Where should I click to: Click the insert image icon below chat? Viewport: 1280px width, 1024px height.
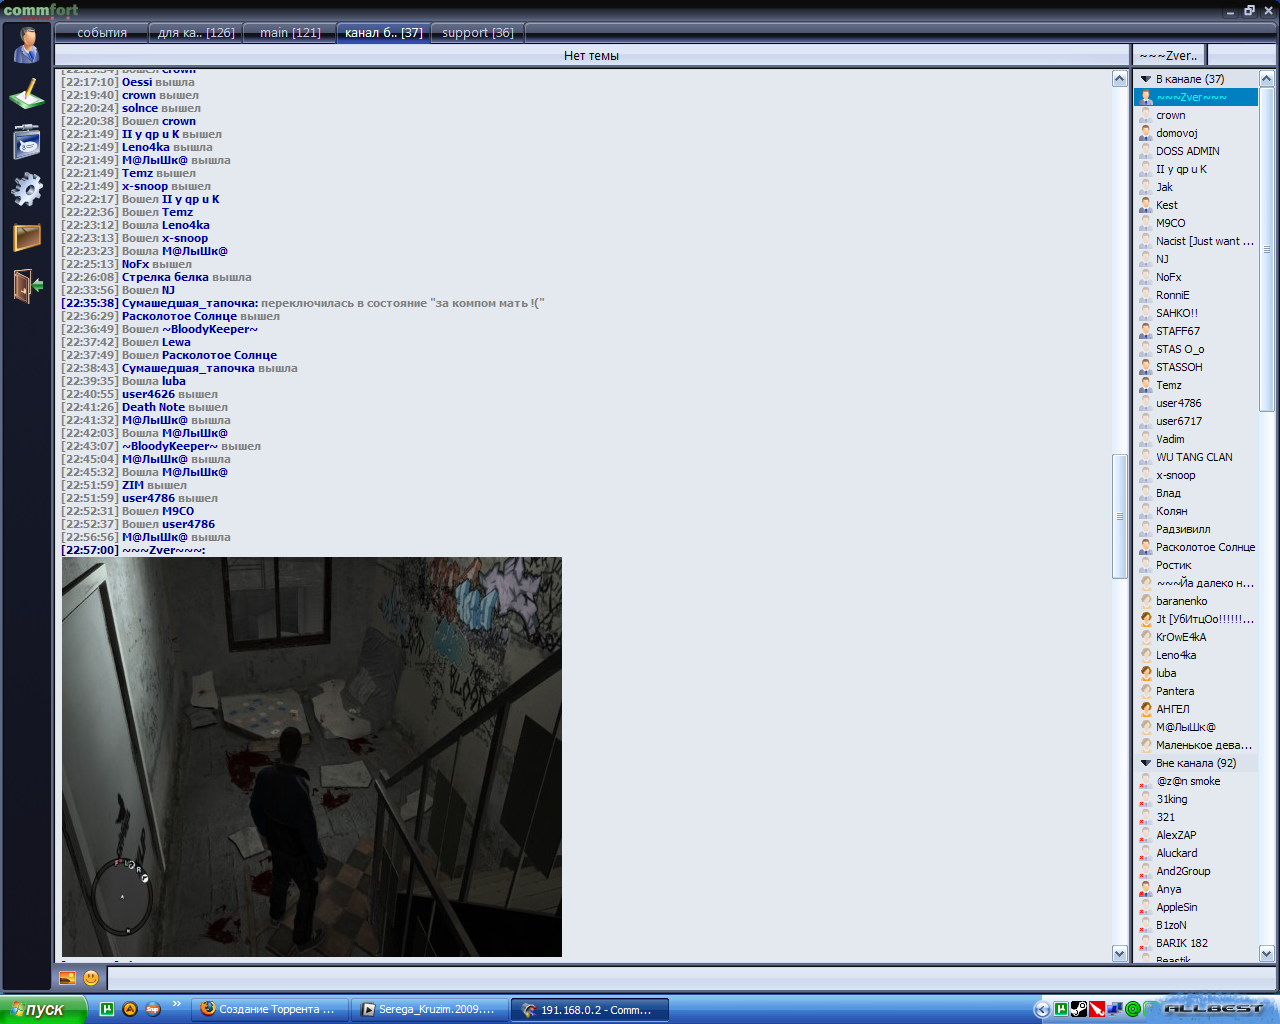point(67,978)
